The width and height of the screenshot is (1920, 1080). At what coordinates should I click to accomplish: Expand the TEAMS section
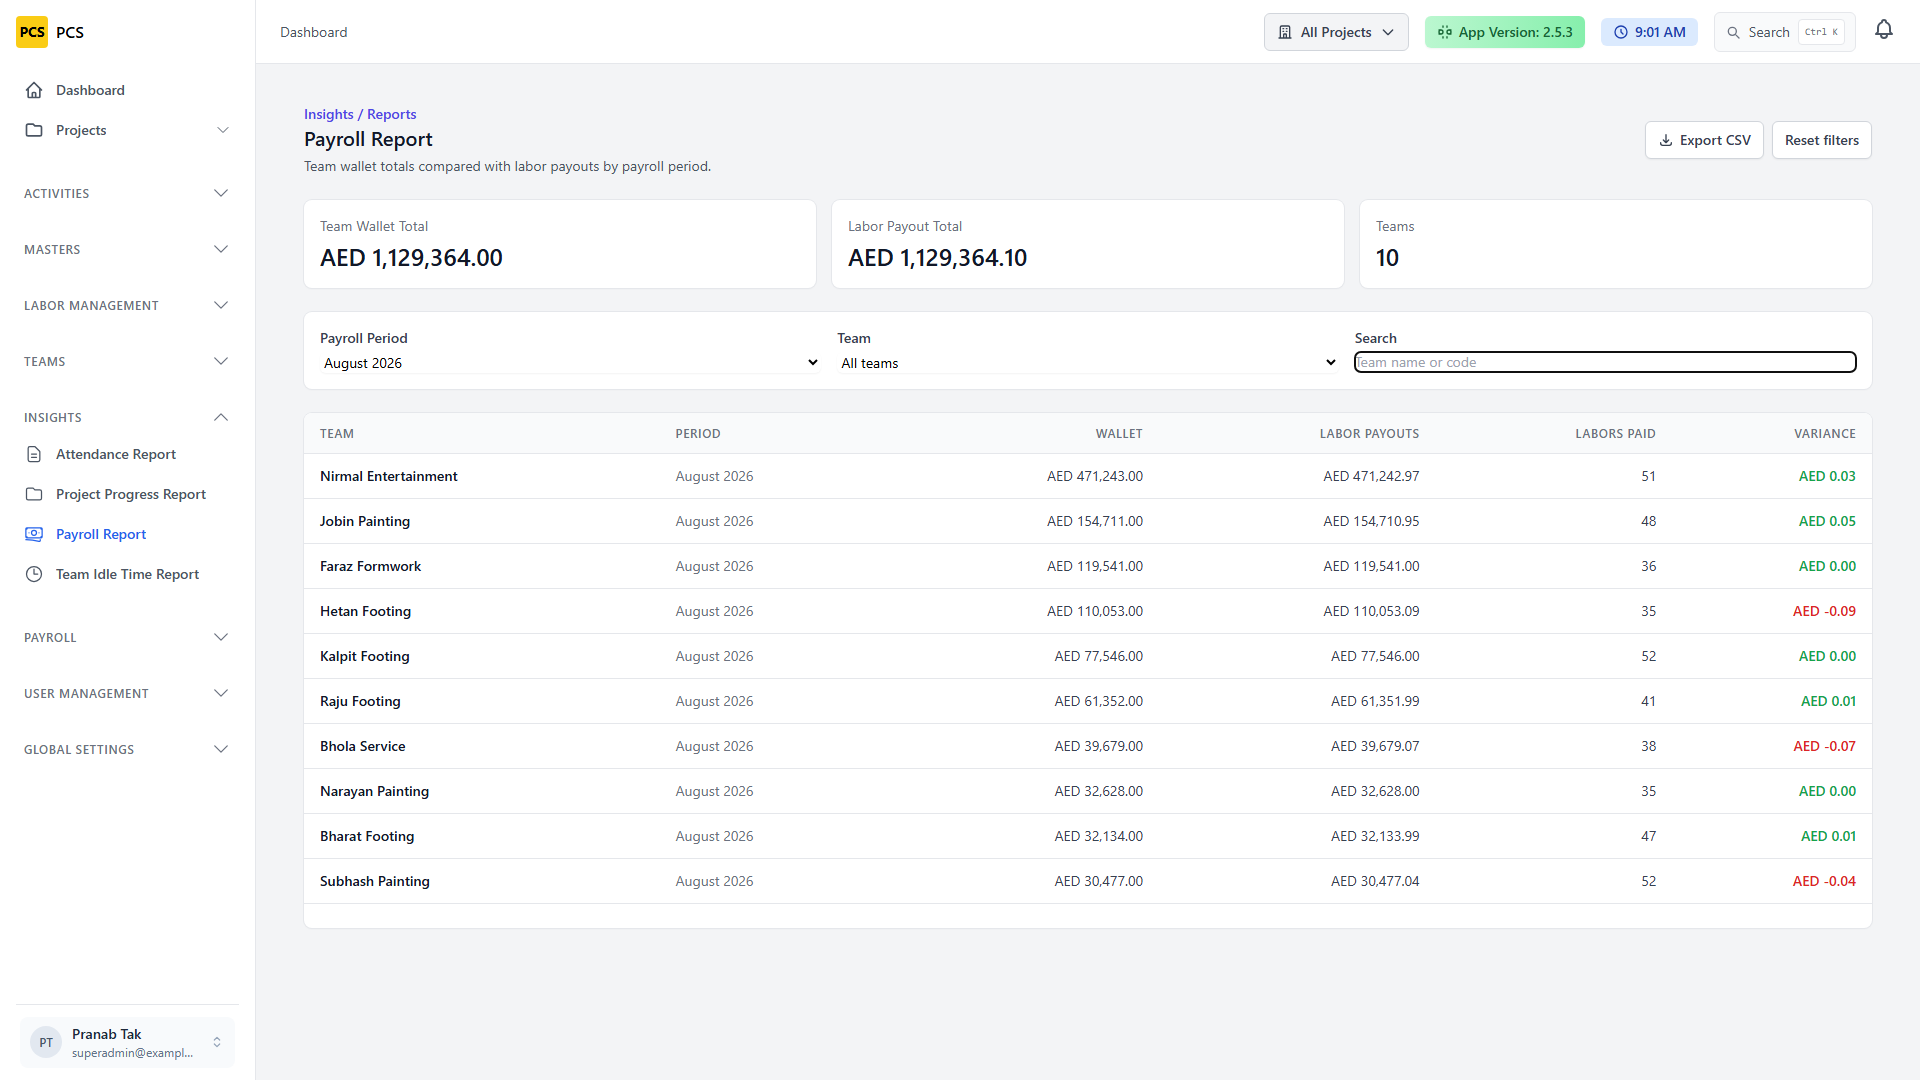[x=127, y=361]
